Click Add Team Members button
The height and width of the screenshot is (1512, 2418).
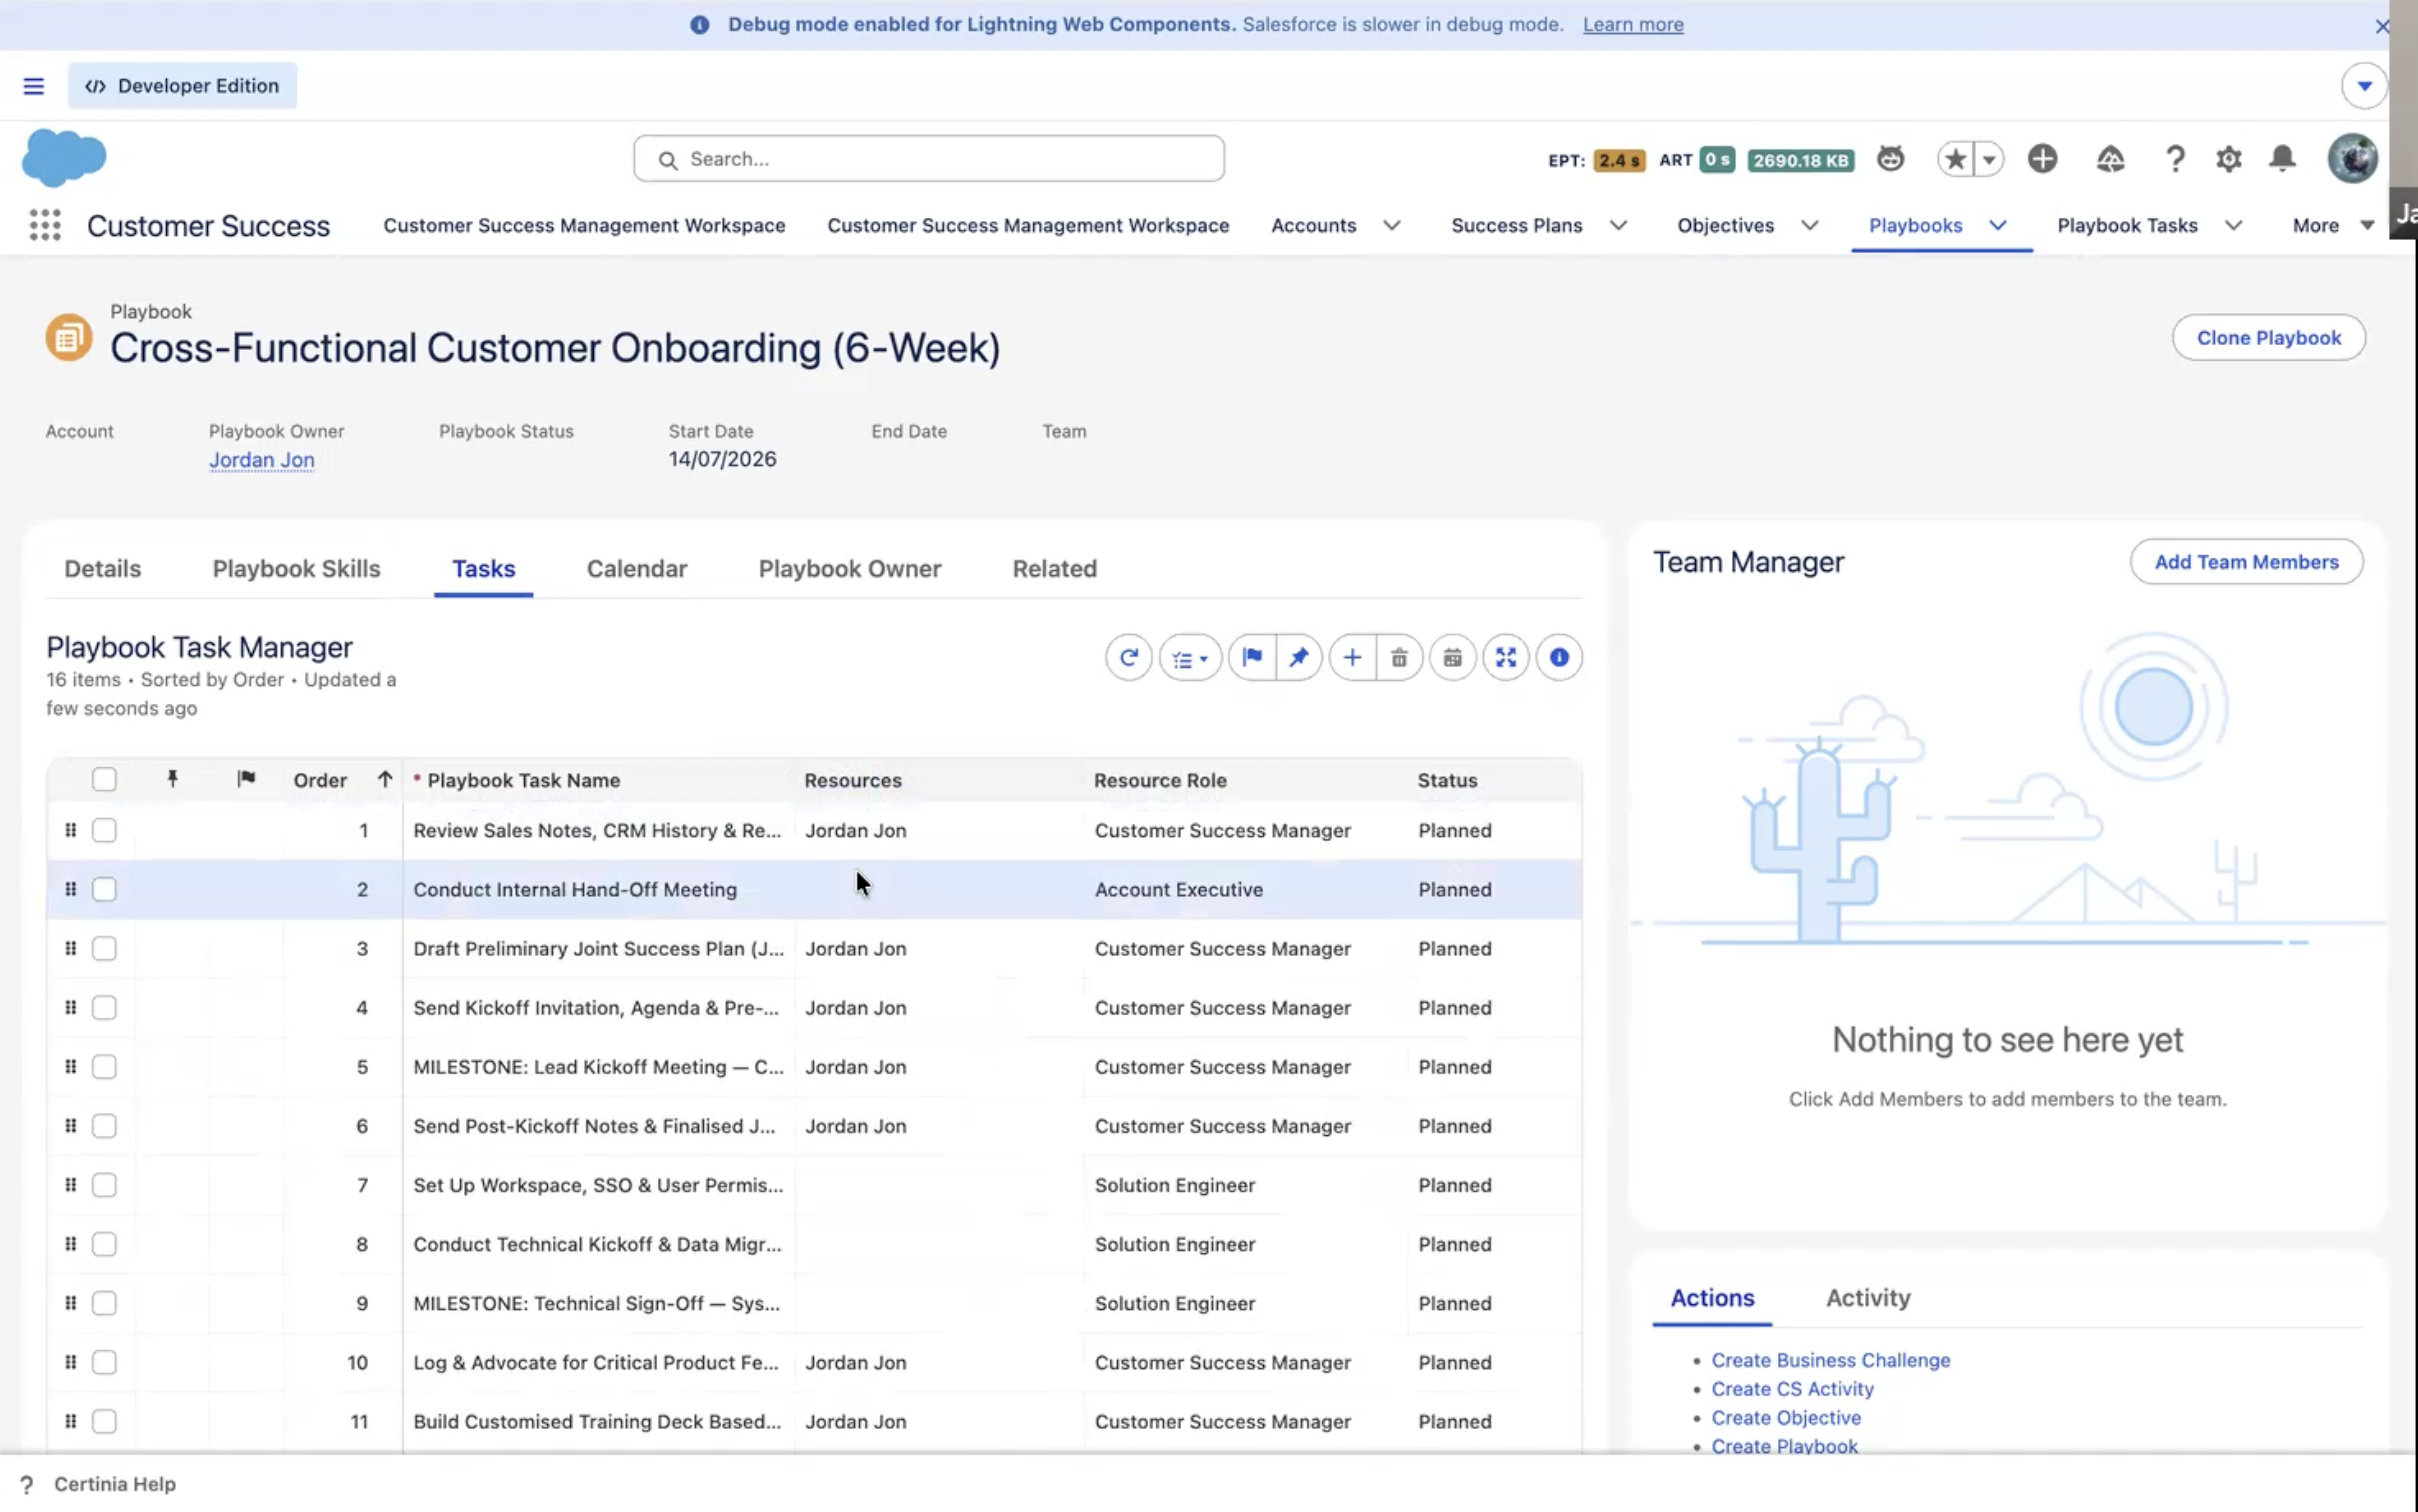pos(2246,562)
